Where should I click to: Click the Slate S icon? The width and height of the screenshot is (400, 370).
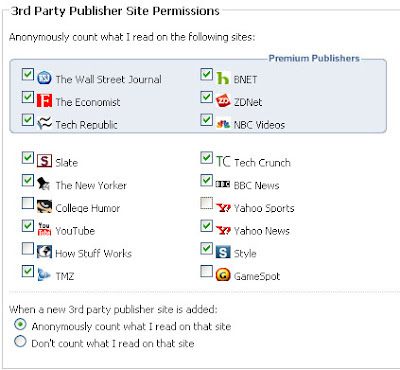(44, 161)
